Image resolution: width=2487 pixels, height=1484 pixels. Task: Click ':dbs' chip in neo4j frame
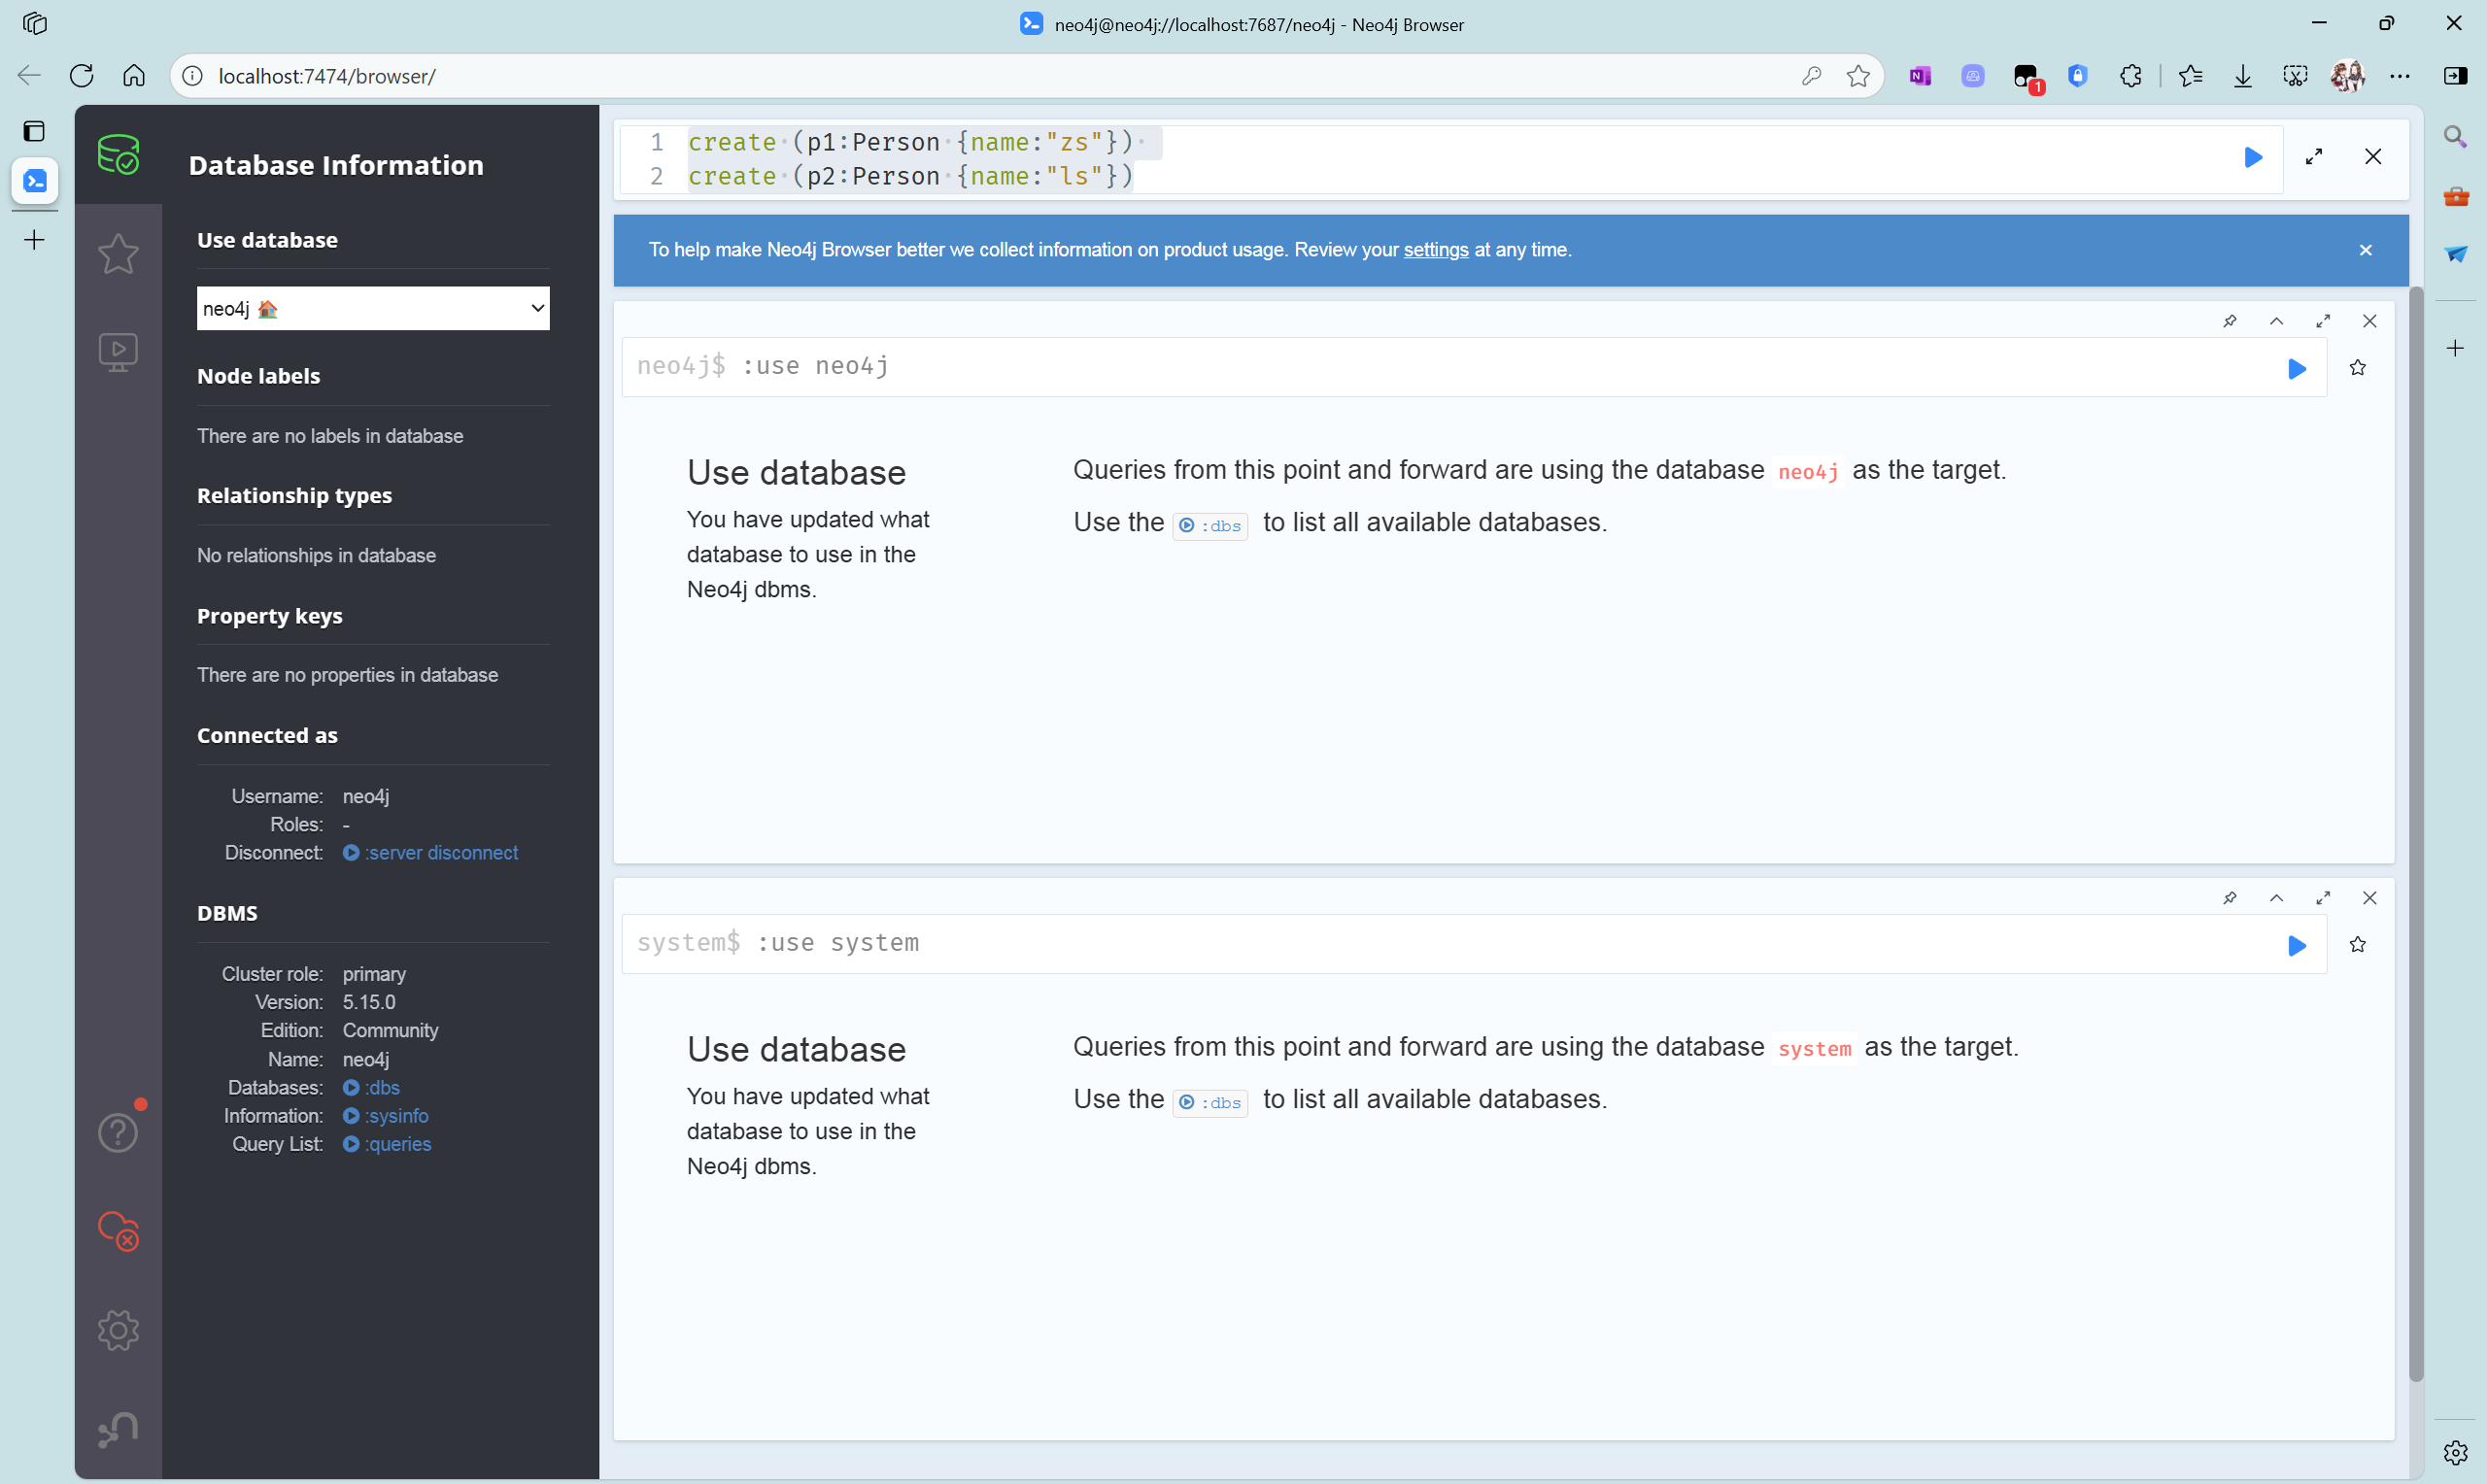pyautogui.click(x=1210, y=526)
